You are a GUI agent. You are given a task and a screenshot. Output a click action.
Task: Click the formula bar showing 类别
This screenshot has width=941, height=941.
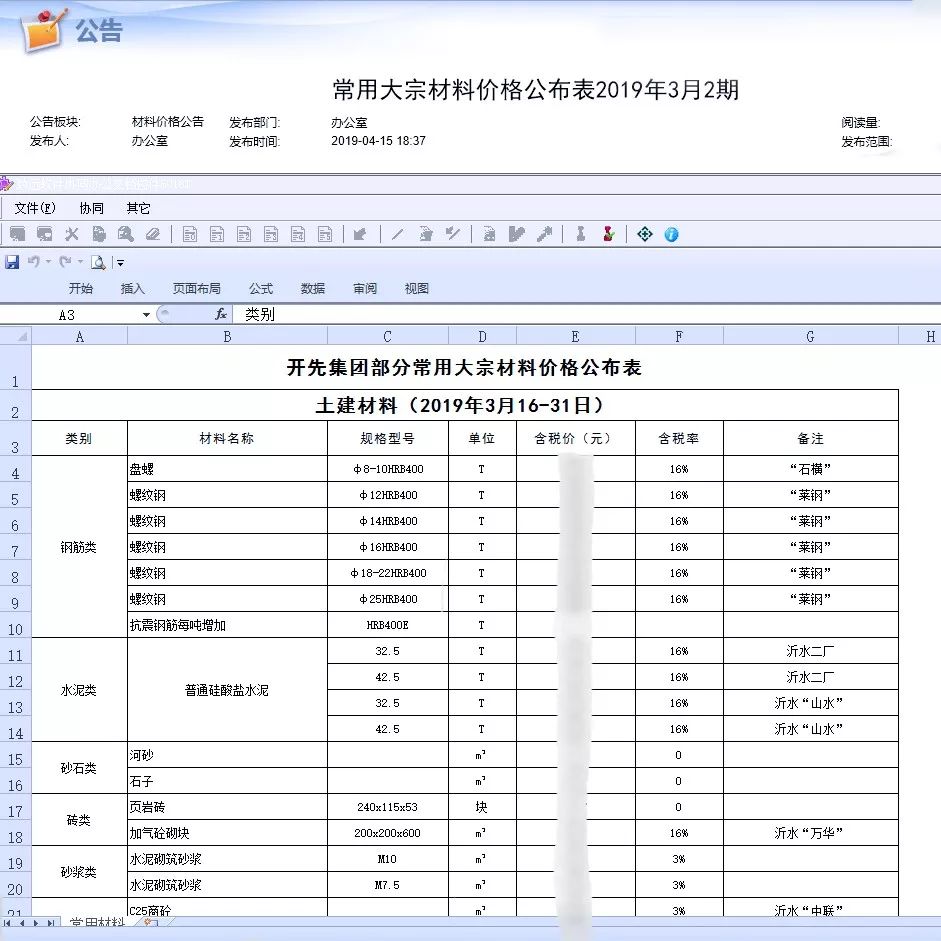pos(588,314)
